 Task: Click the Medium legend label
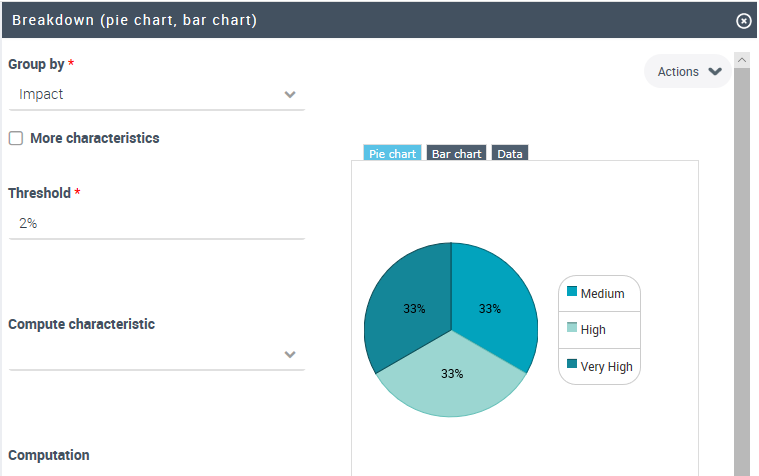pos(602,294)
